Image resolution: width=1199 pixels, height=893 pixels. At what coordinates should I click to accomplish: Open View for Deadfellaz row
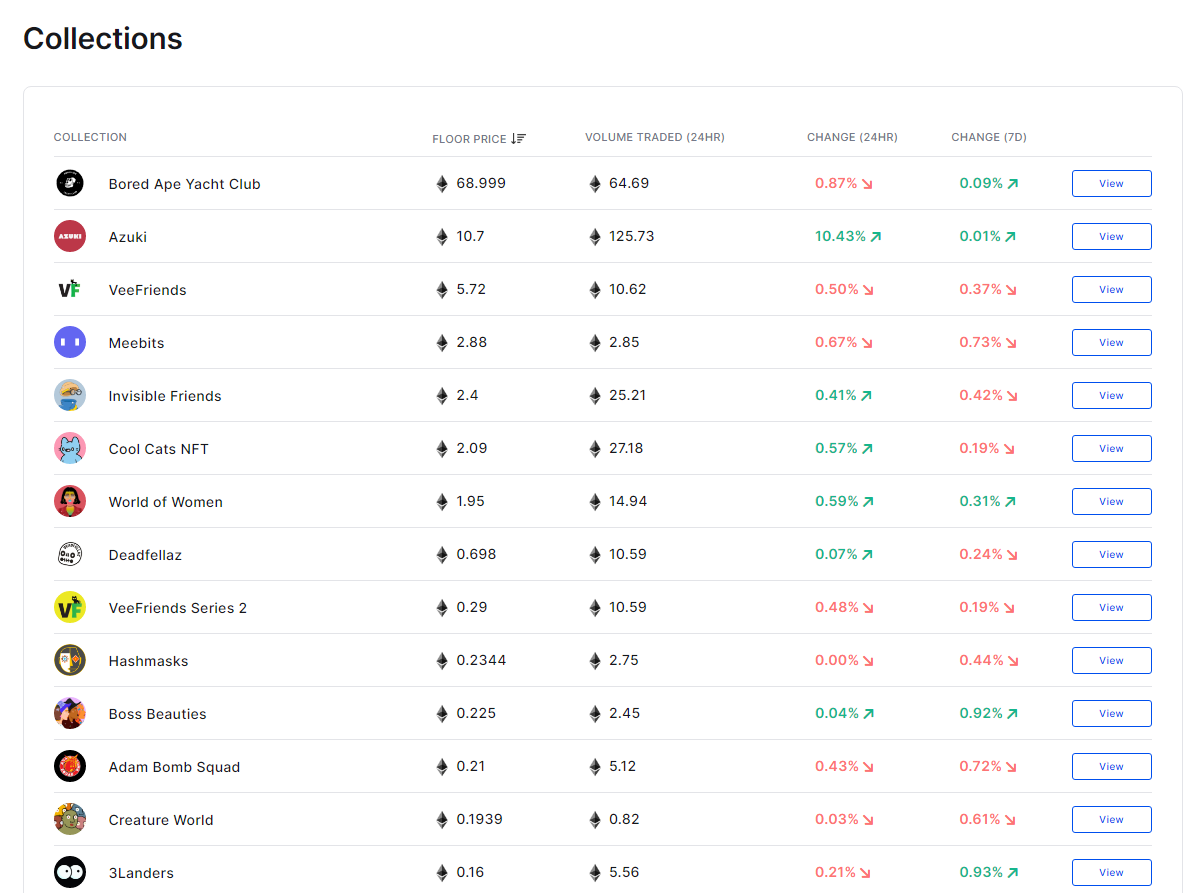[1112, 554]
